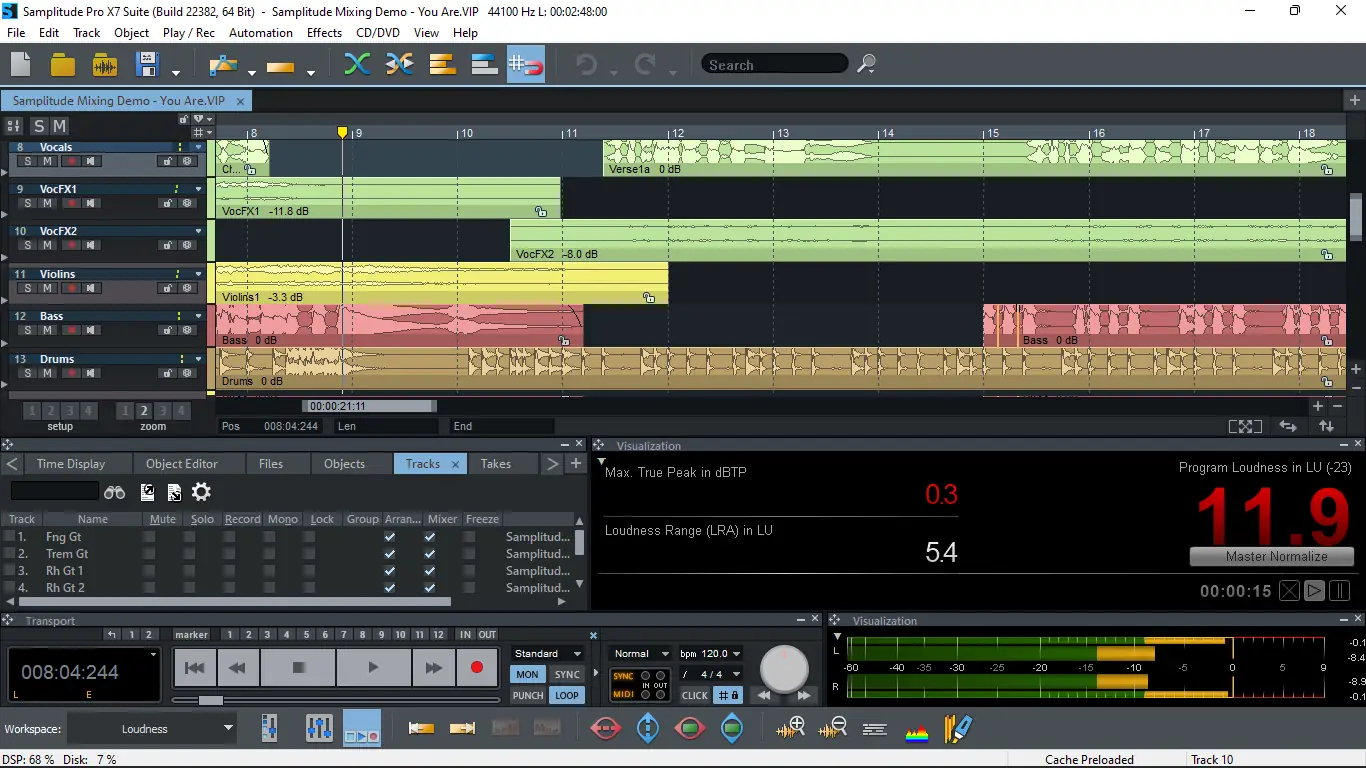Click the go to left marker icon
This screenshot has height=768, width=1366.
point(421,729)
